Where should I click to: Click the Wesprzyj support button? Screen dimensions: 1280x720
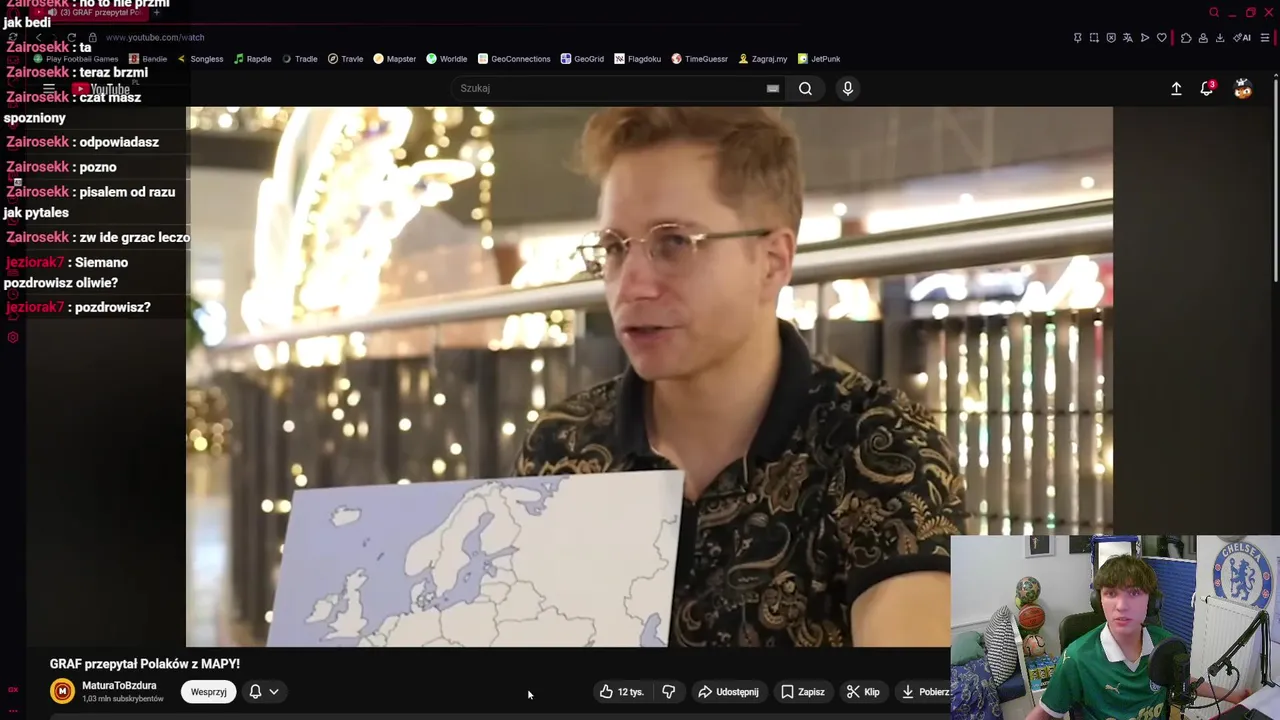point(209,692)
